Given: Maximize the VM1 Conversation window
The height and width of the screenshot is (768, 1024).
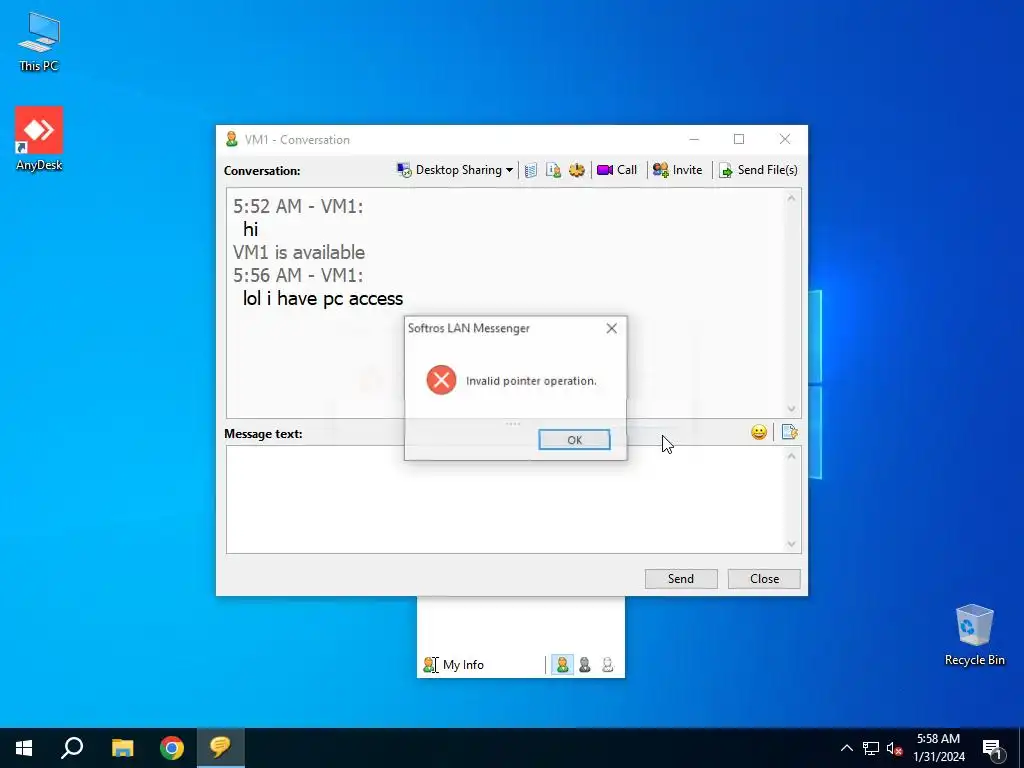Looking at the screenshot, I should (739, 139).
